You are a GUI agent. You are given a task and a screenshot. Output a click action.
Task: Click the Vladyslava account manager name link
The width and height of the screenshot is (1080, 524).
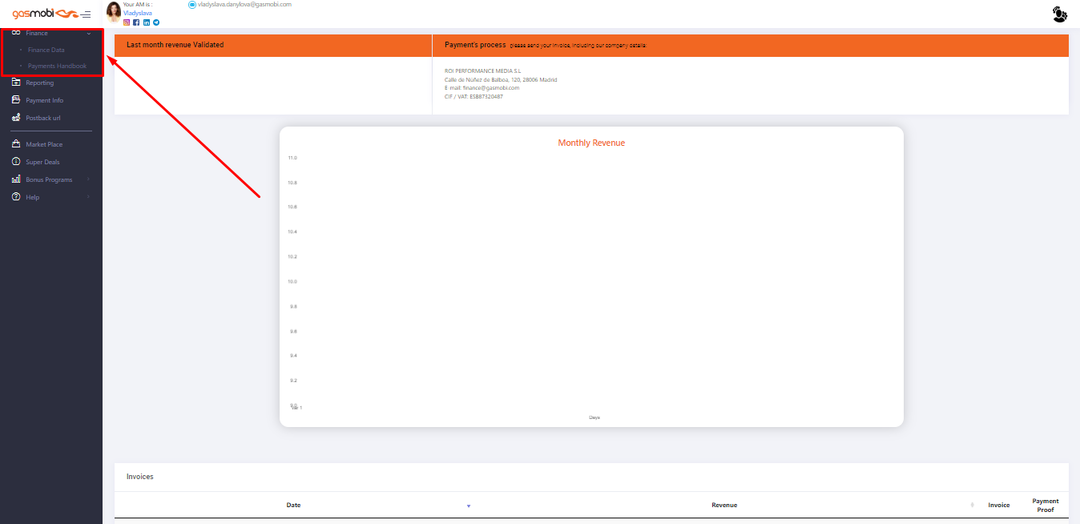(x=137, y=13)
